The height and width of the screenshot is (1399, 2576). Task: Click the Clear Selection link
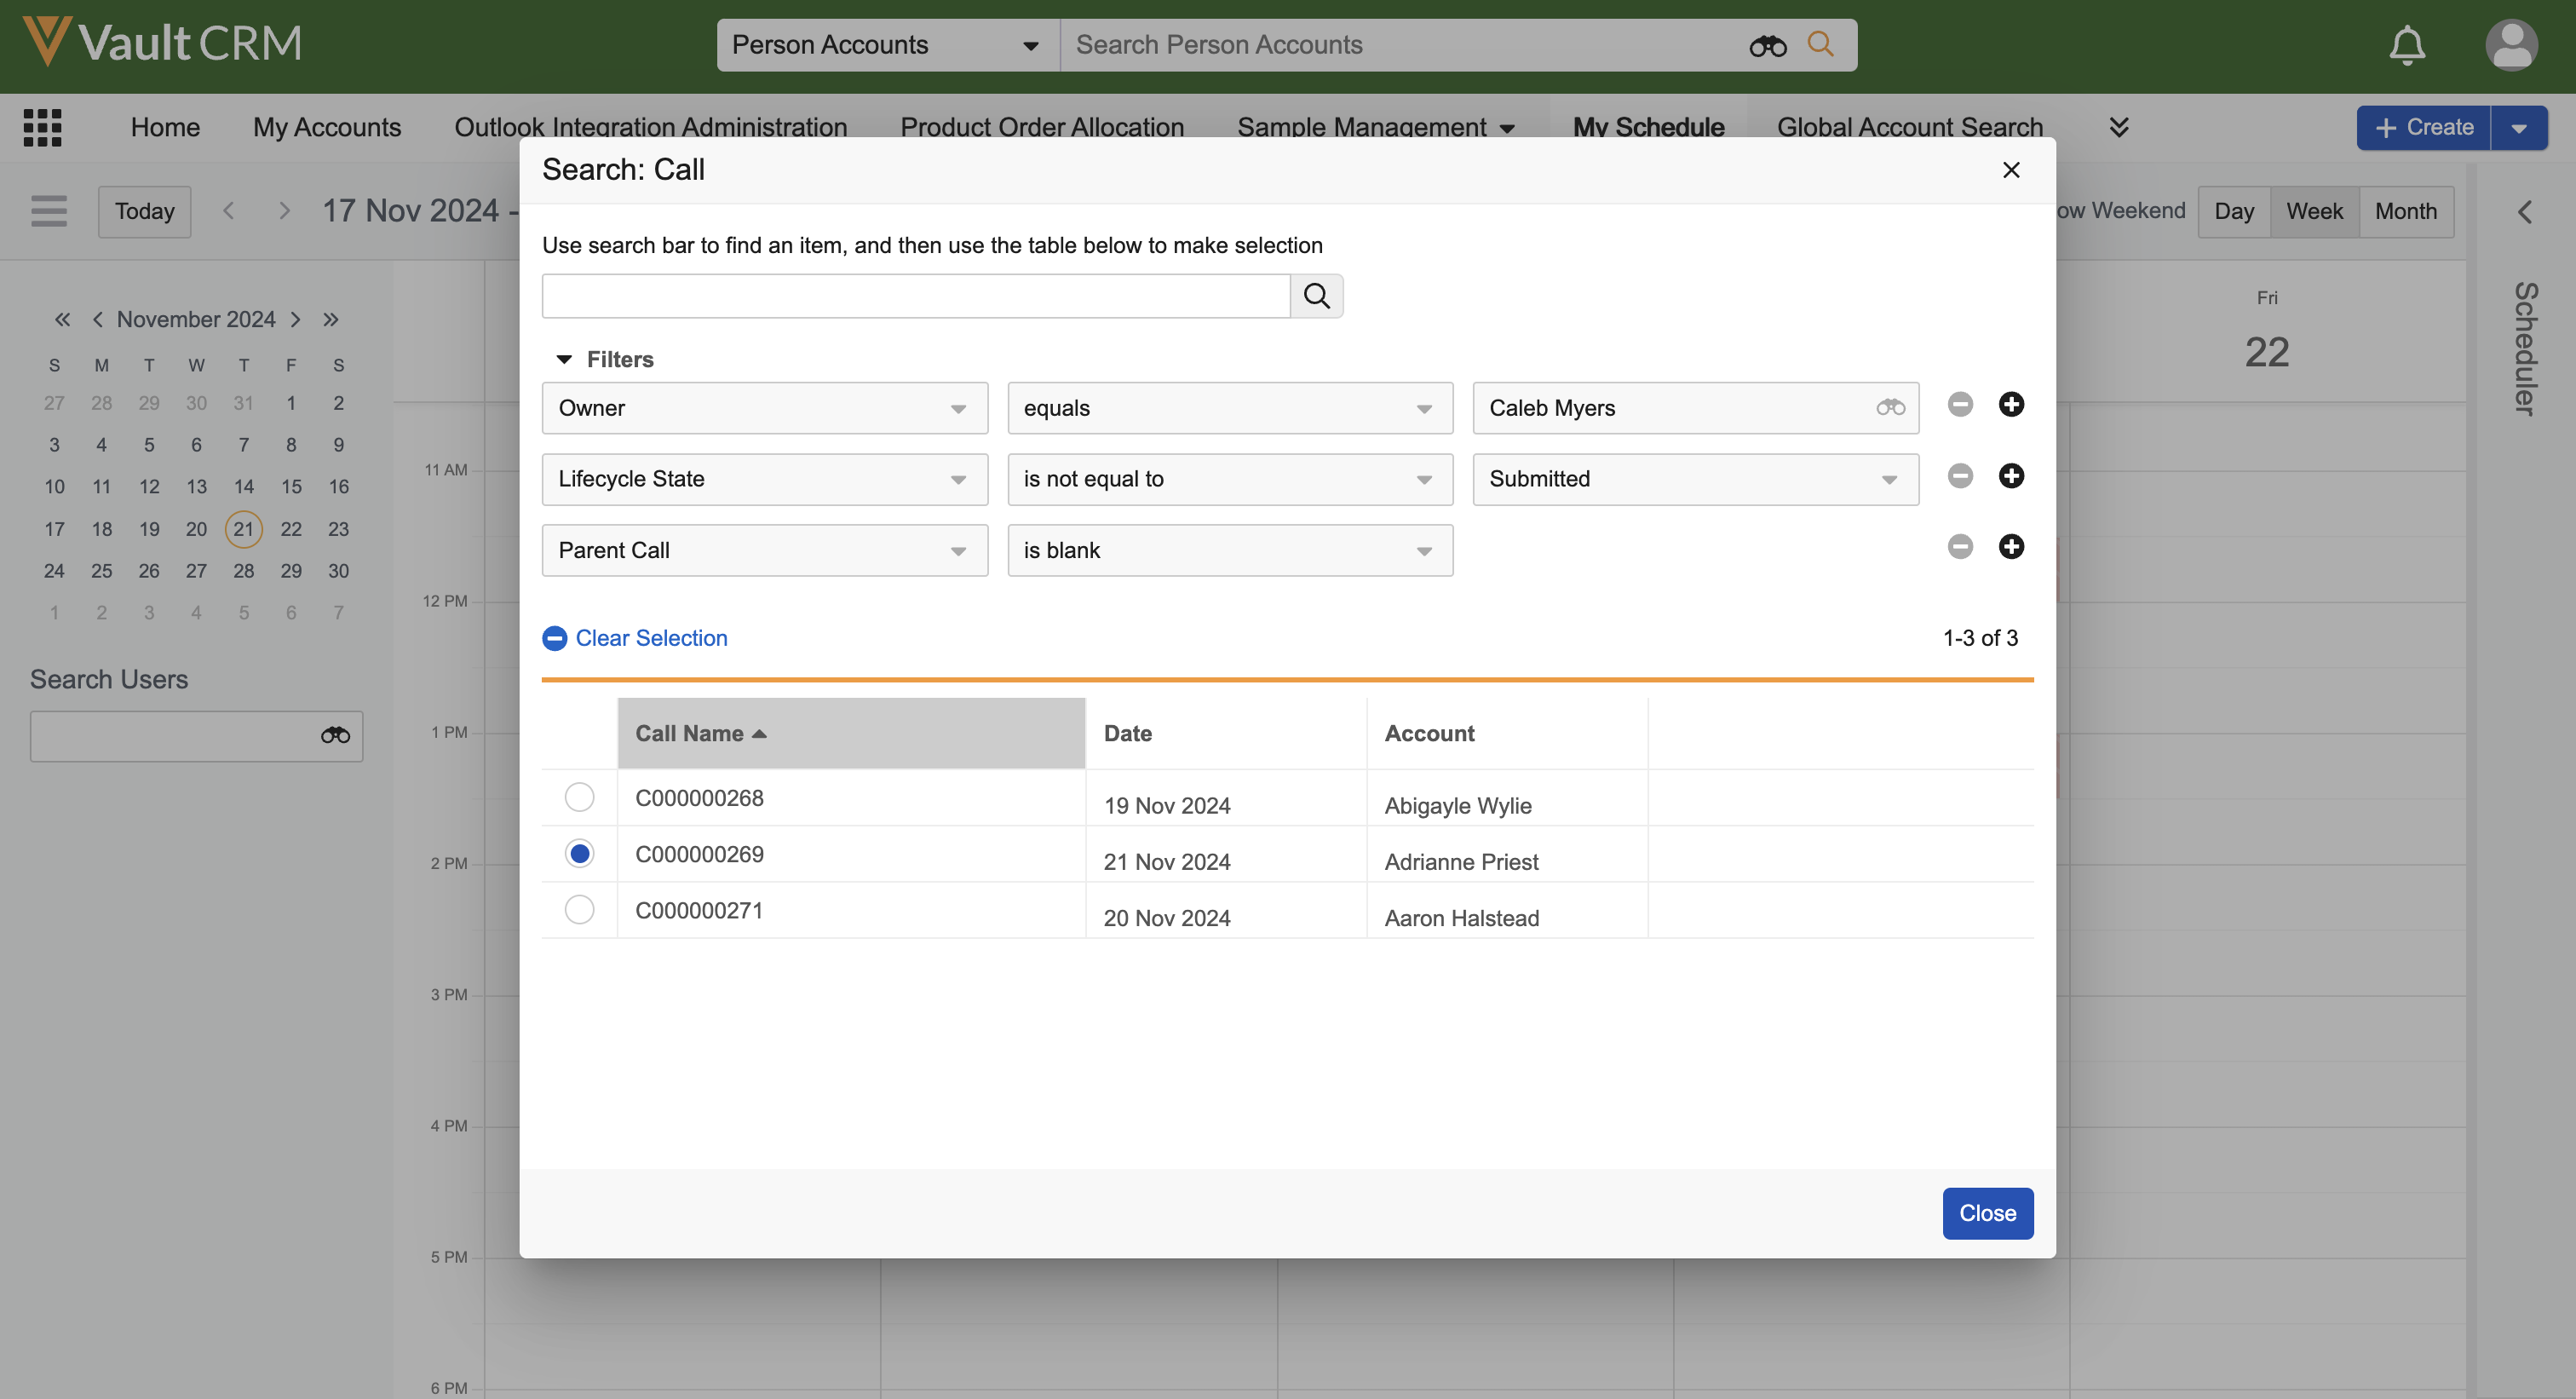[x=651, y=638]
